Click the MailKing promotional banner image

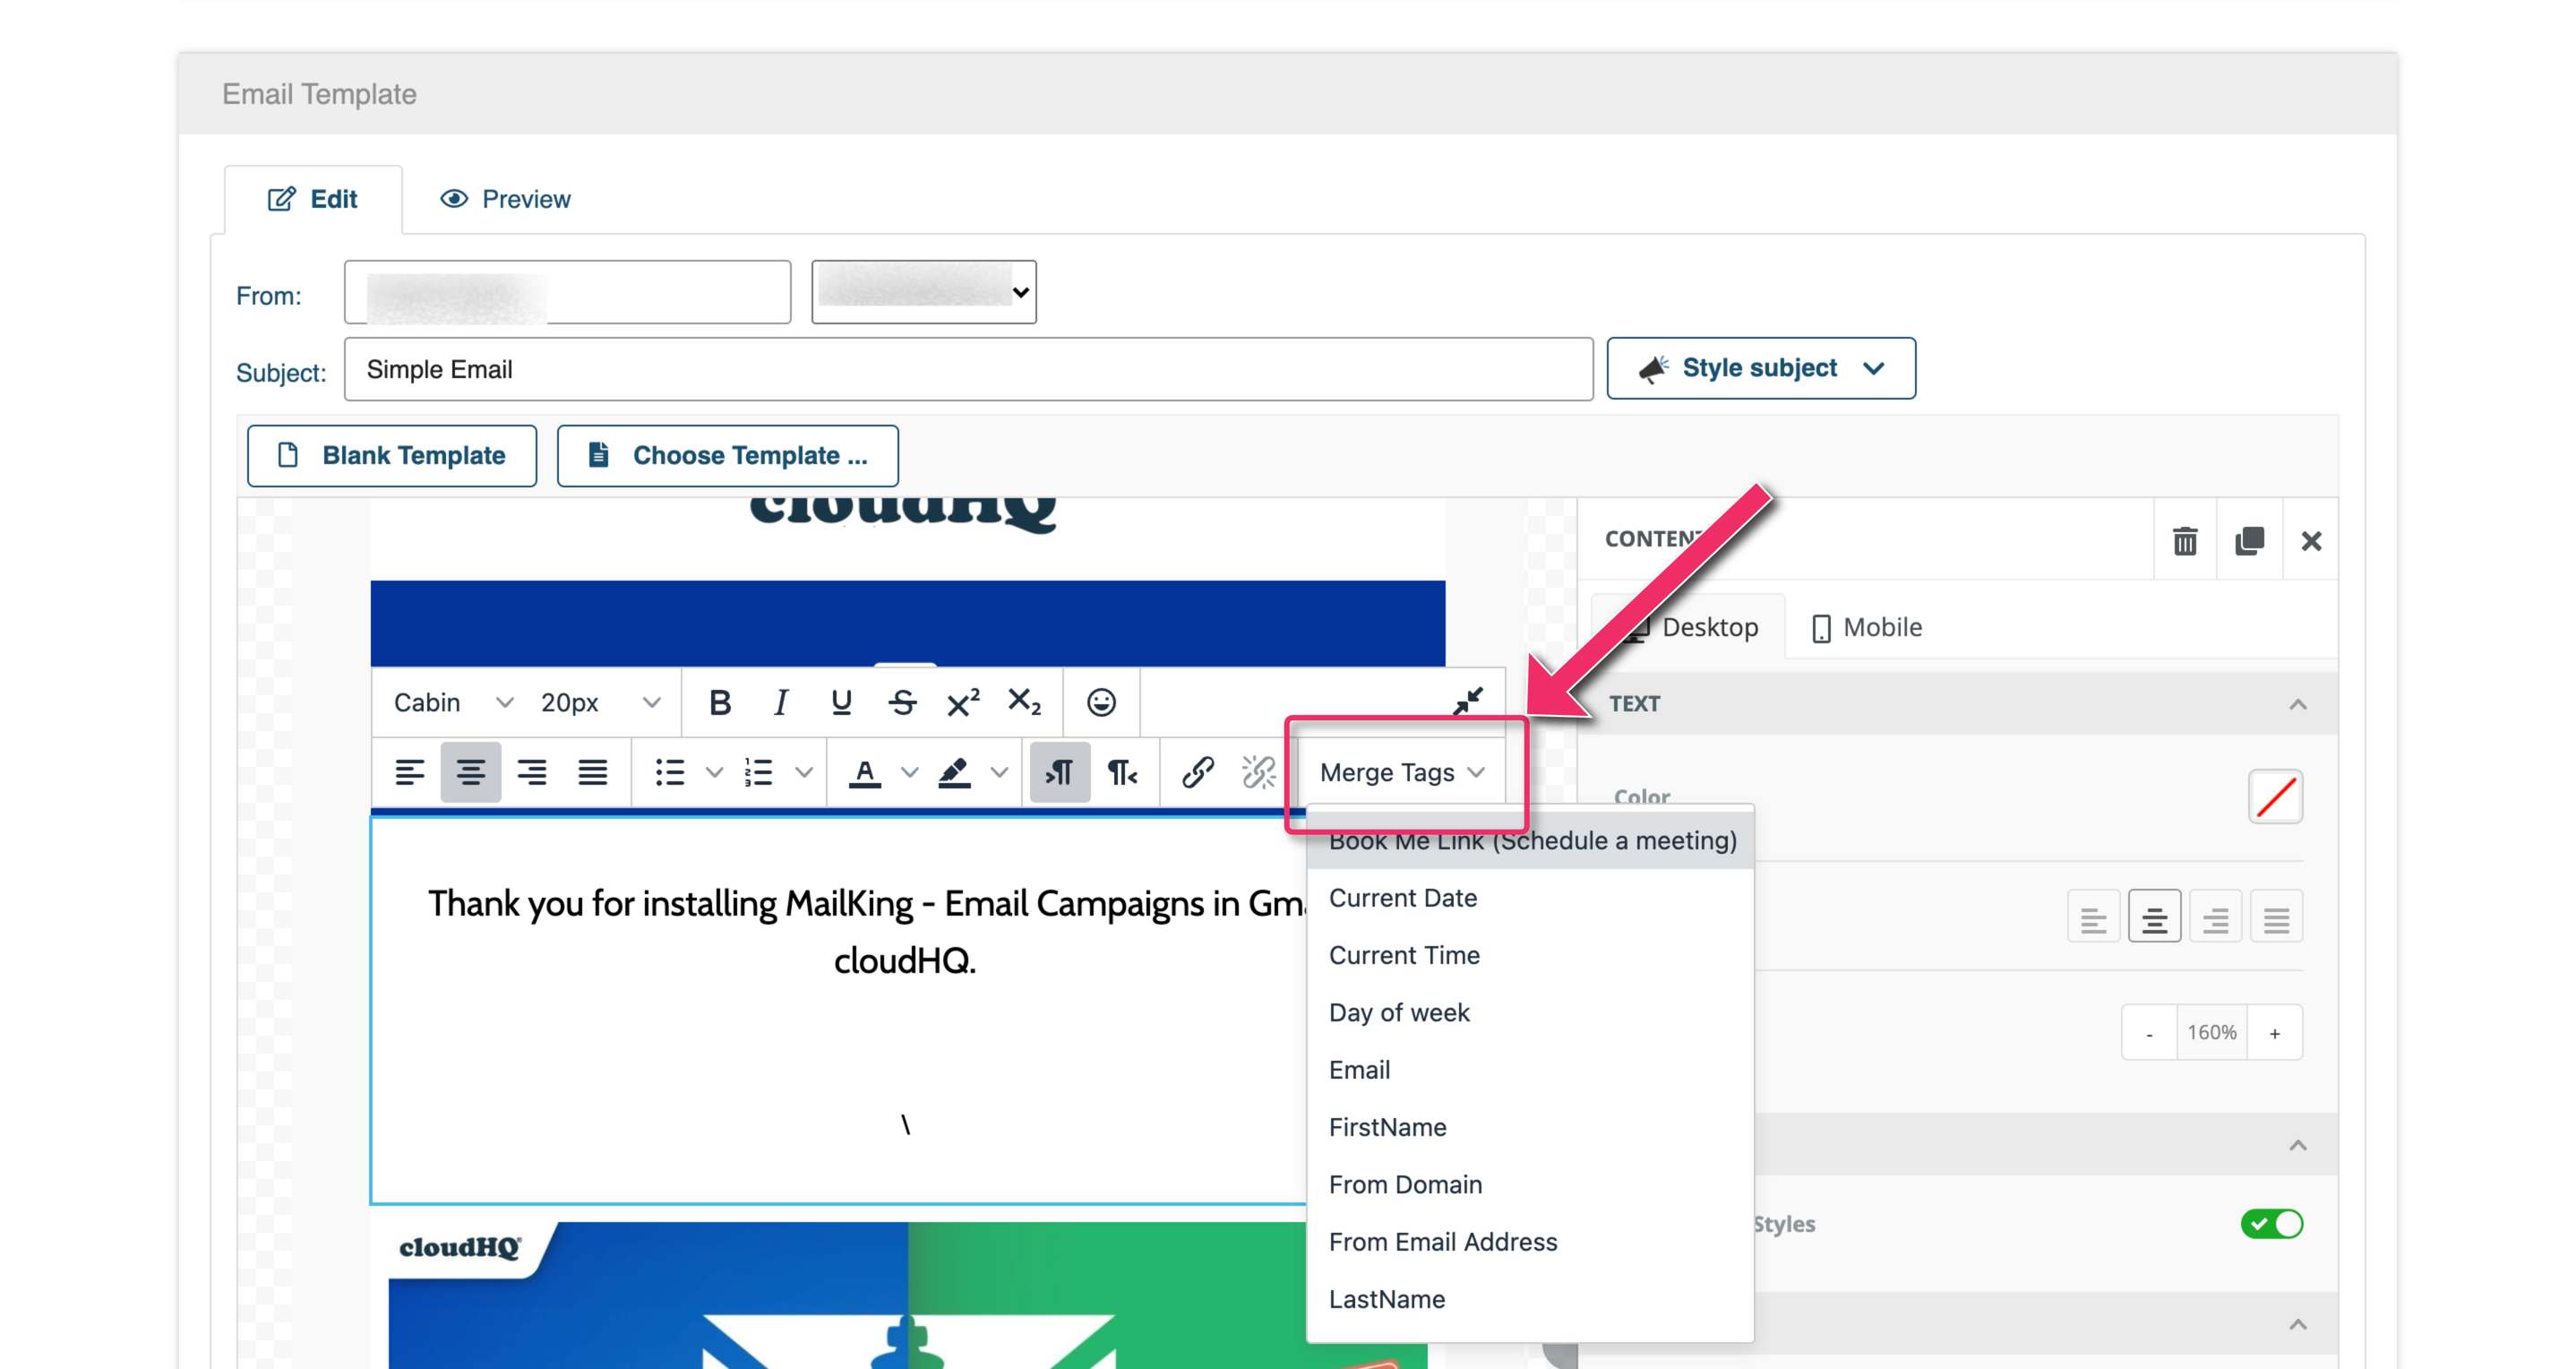pyautogui.click(x=907, y=1295)
